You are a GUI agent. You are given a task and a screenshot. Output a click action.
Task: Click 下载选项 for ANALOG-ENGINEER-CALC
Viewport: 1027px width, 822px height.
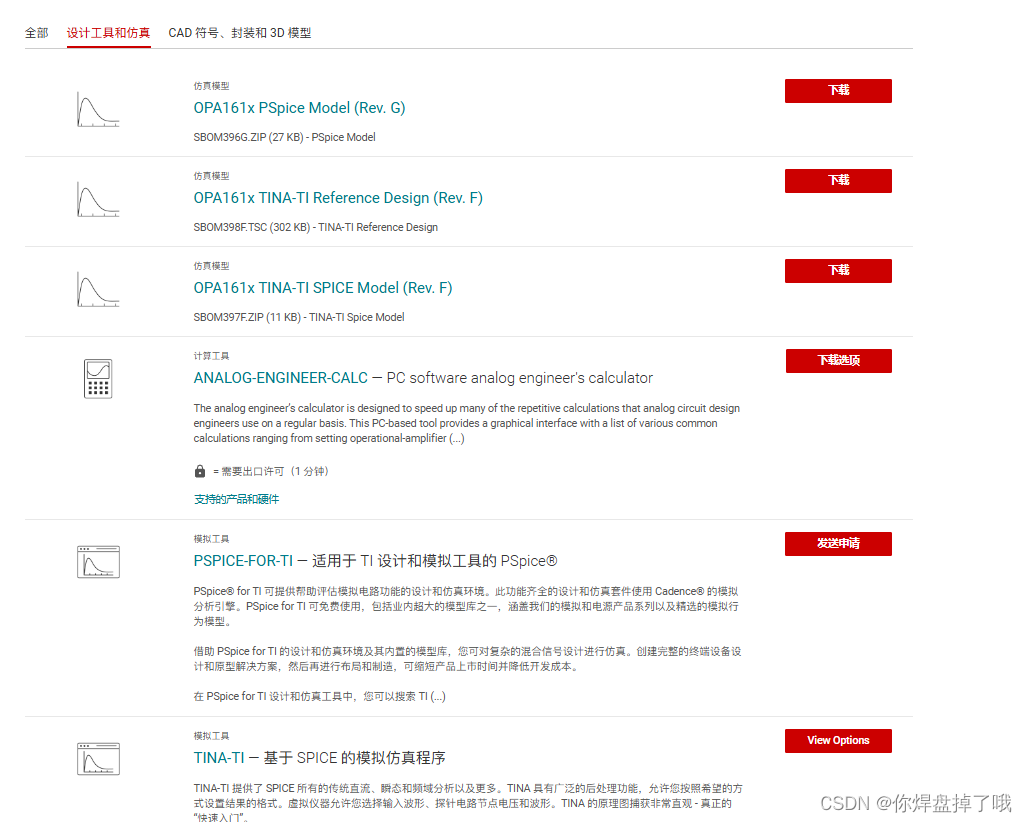coord(838,361)
